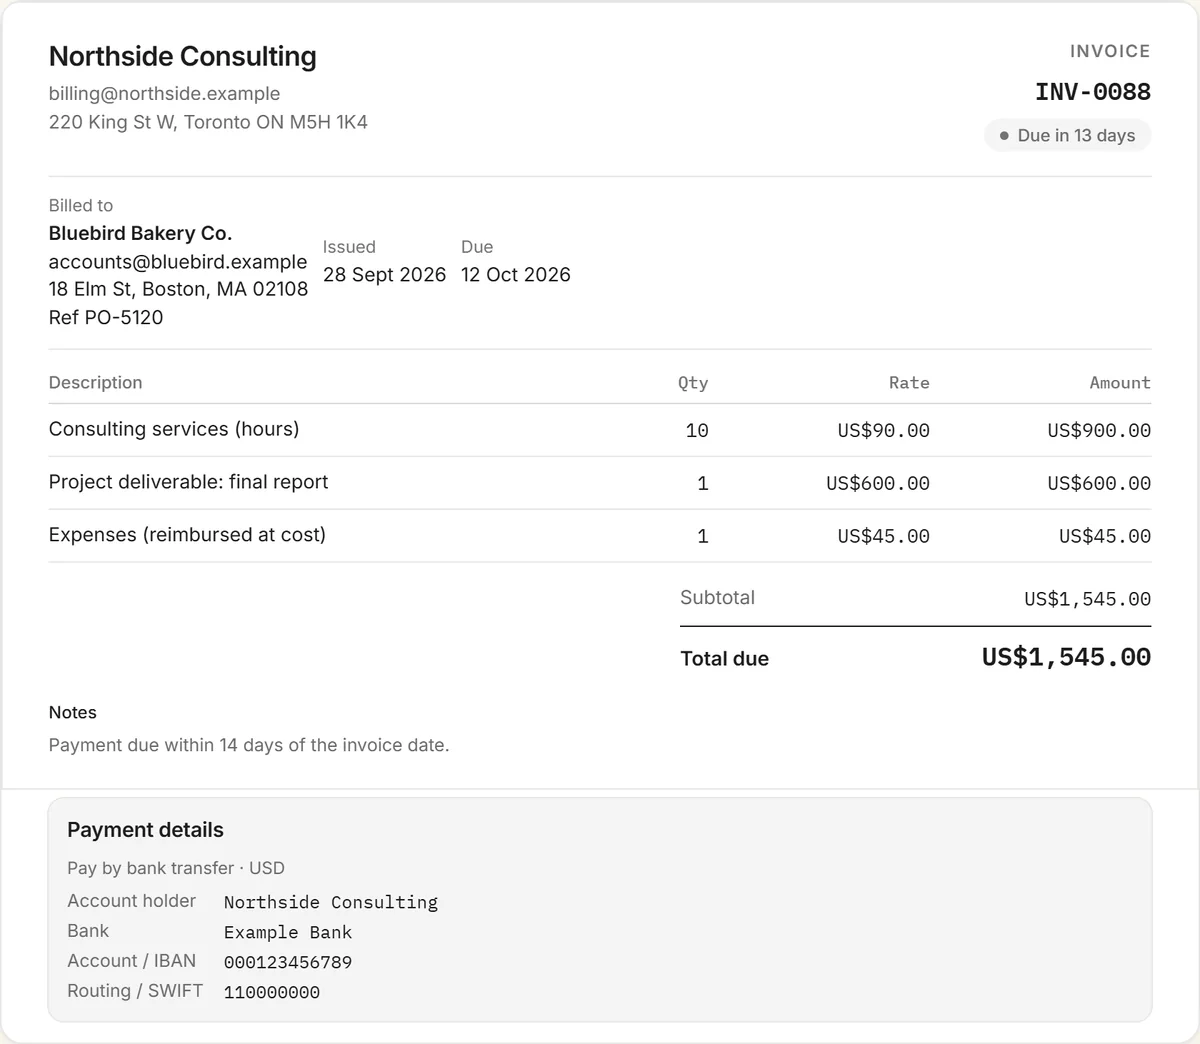Select the subtotal value US$1,545.00
Screen dimensions: 1200x1044
pos(1087,599)
